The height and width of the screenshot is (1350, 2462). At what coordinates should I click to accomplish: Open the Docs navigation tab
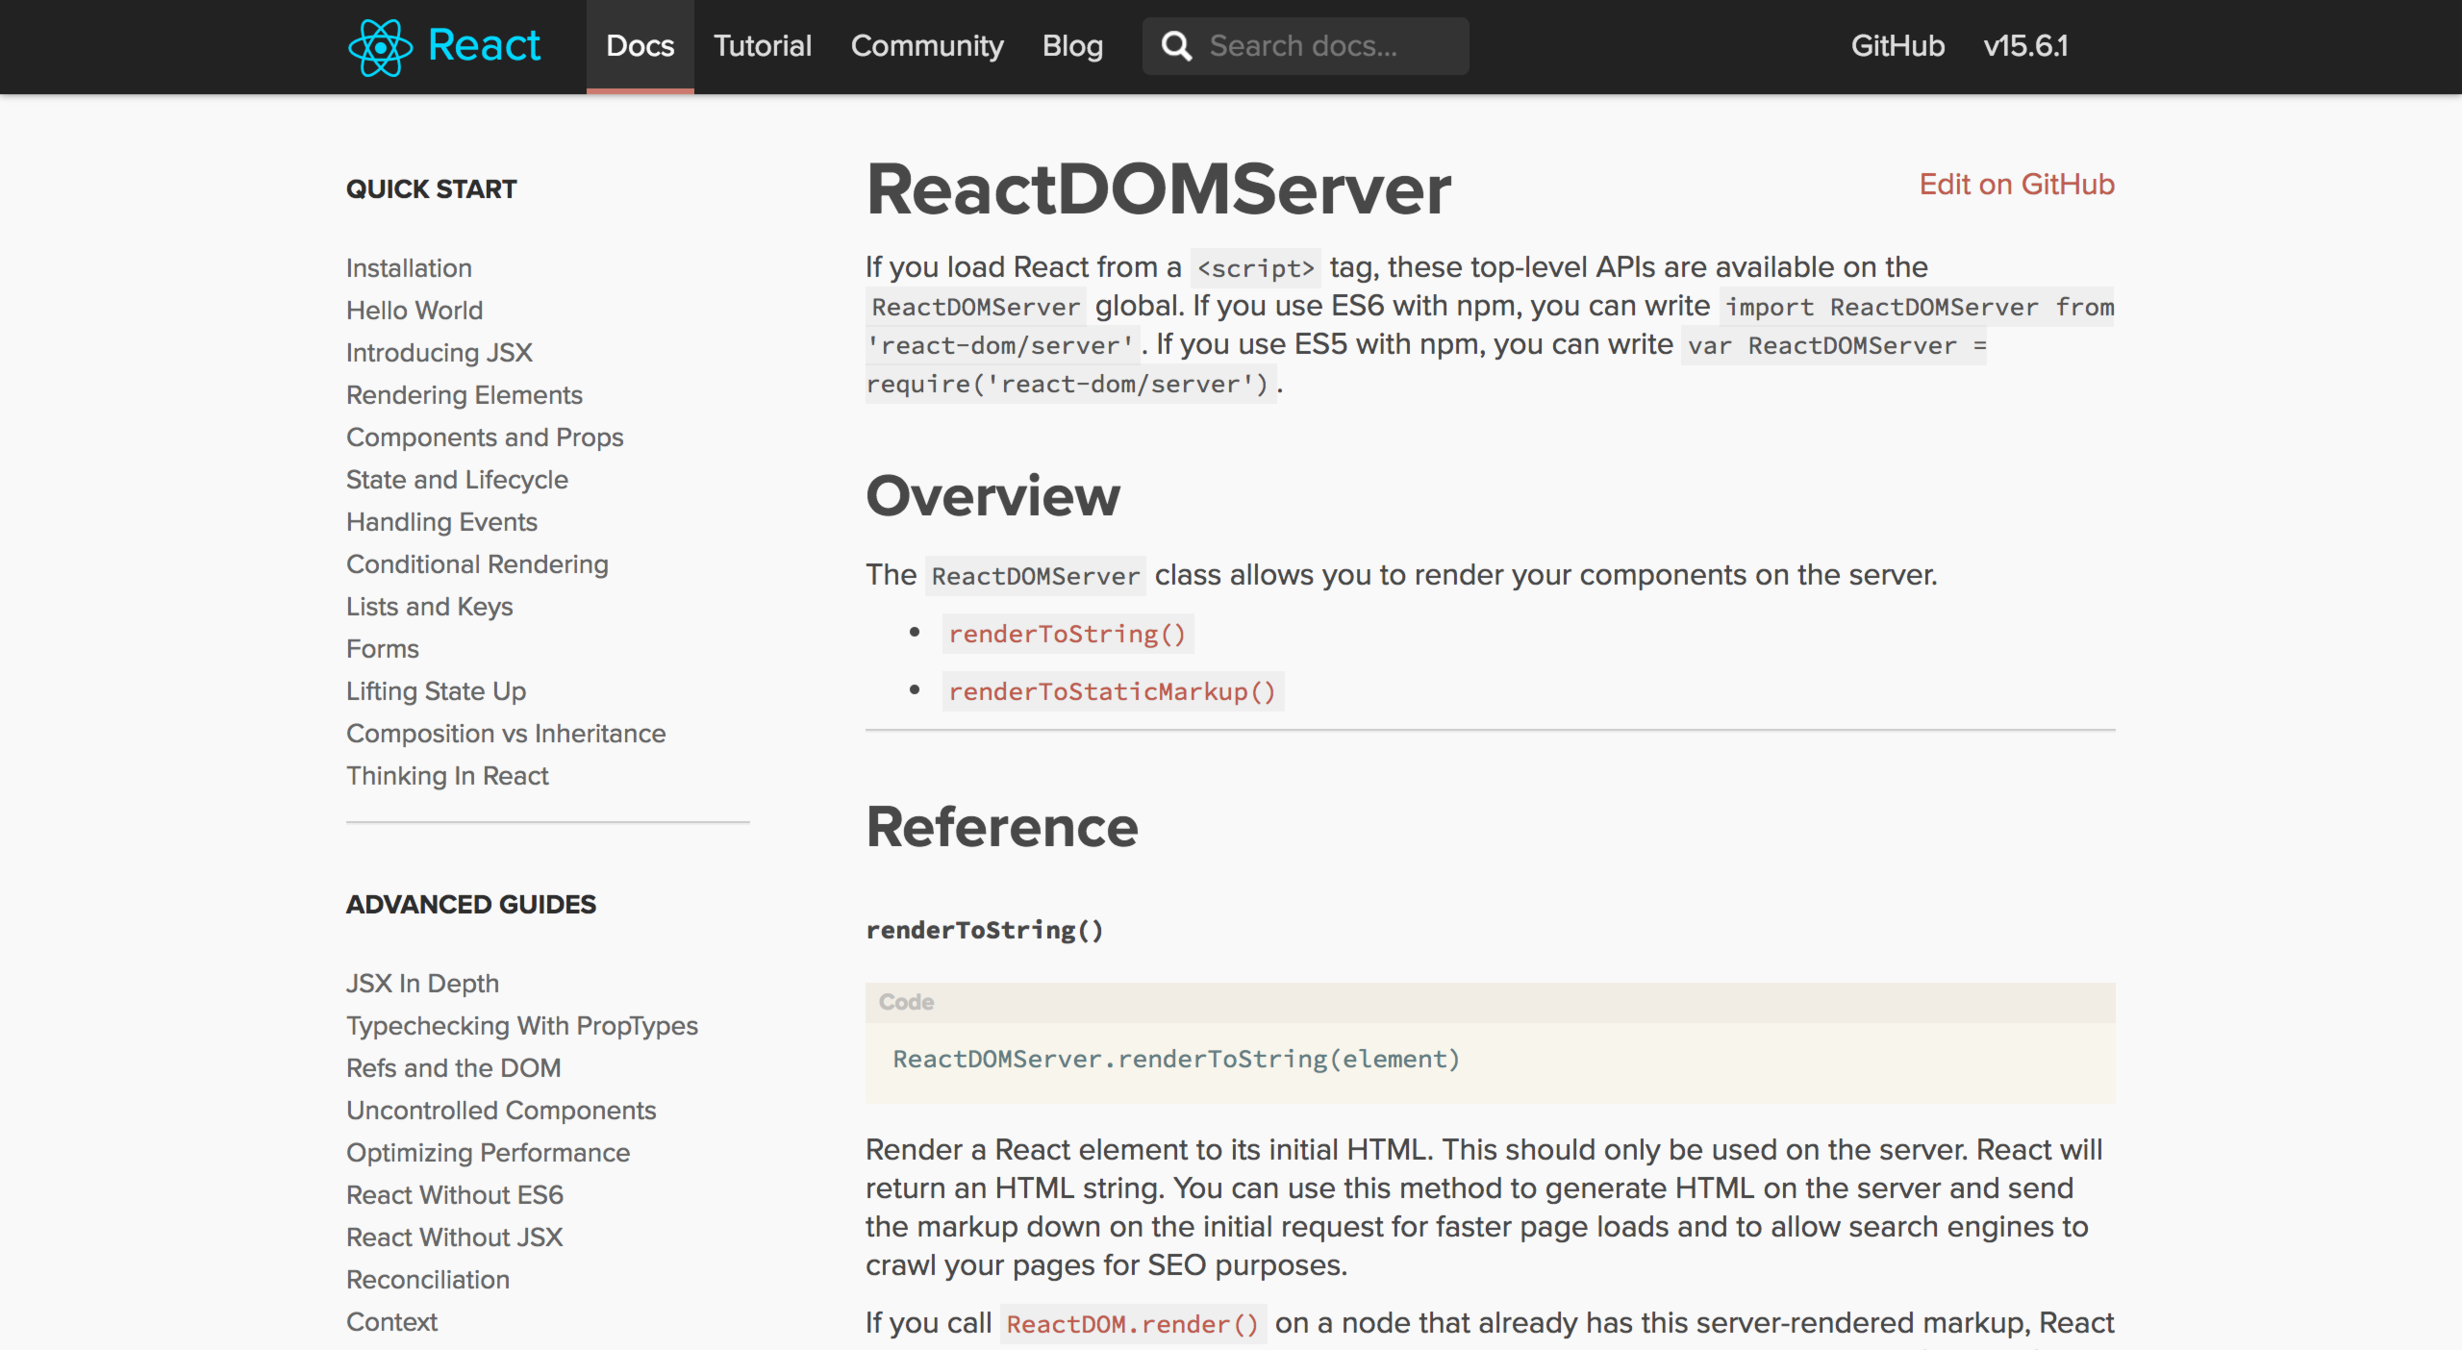pos(639,46)
